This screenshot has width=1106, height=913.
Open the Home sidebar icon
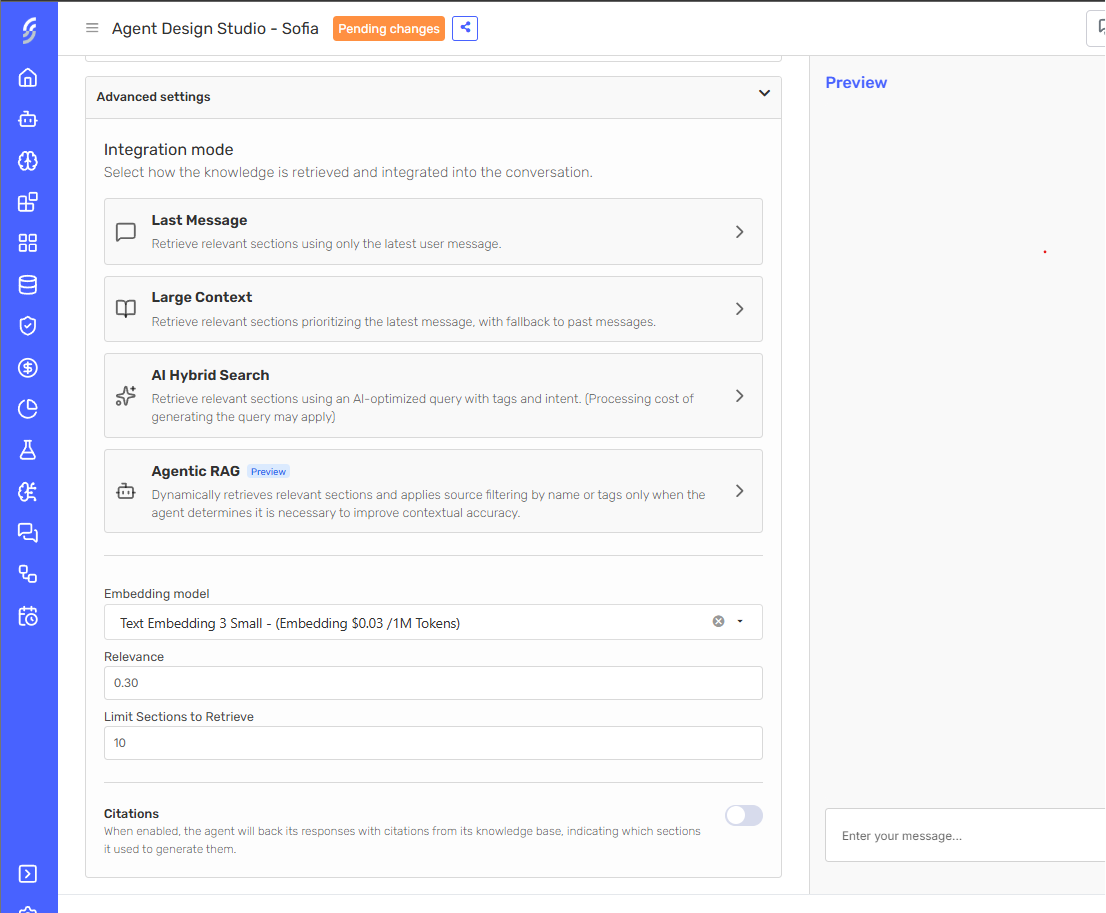[x=28, y=78]
